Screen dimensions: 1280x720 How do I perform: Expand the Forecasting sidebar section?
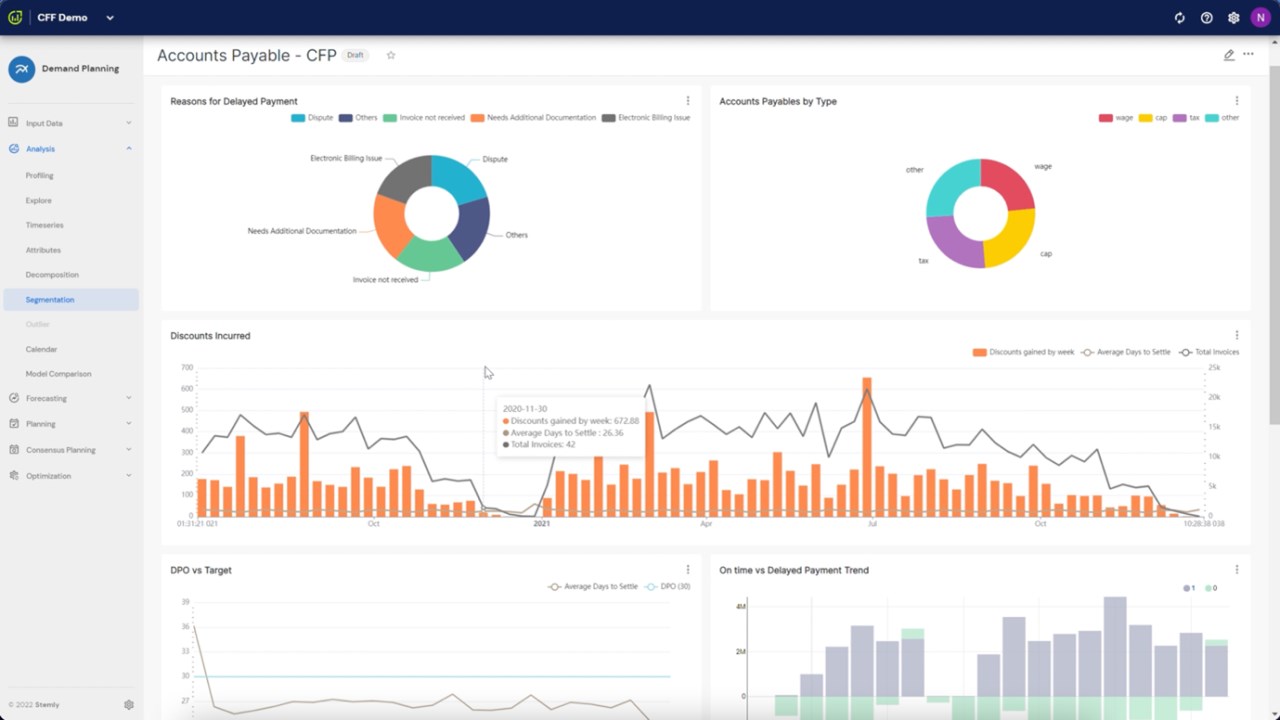pyautogui.click(x=71, y=398)
